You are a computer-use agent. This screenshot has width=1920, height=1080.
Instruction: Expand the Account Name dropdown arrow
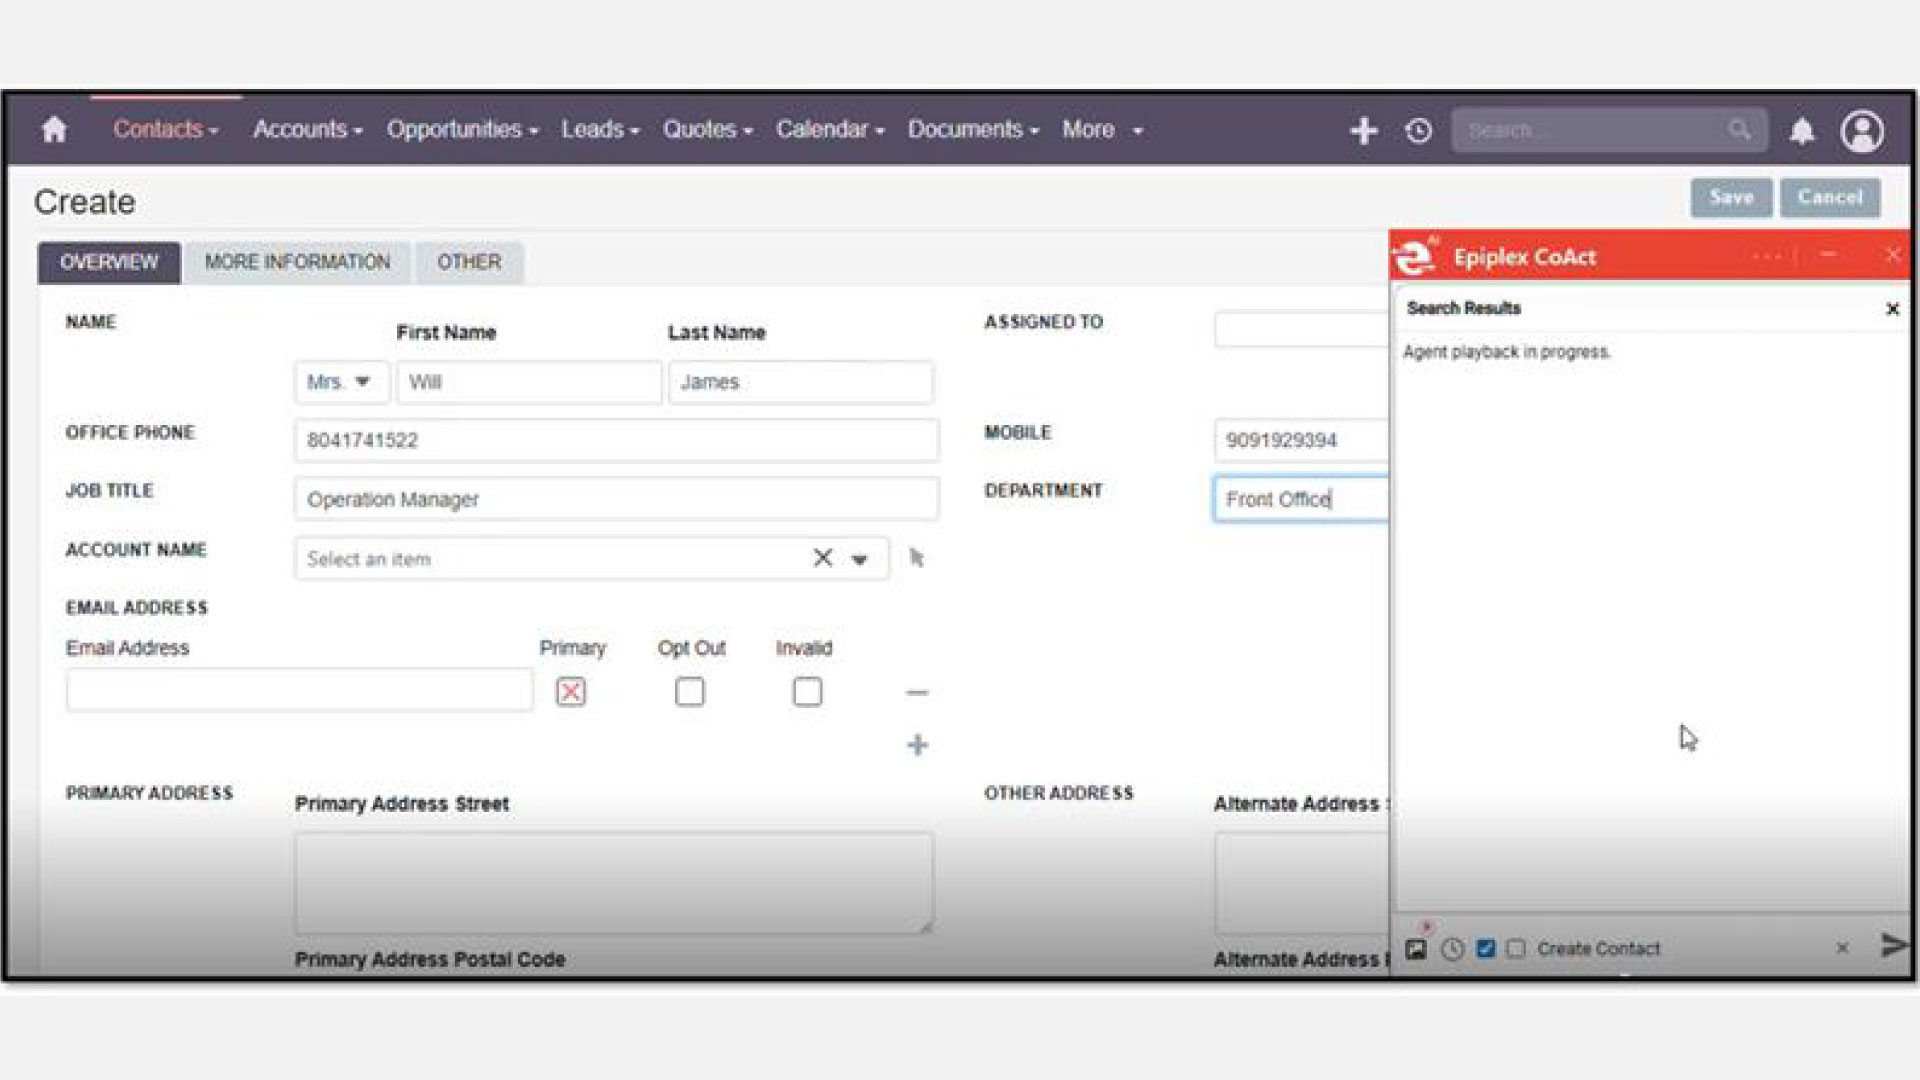pos(859,559)
